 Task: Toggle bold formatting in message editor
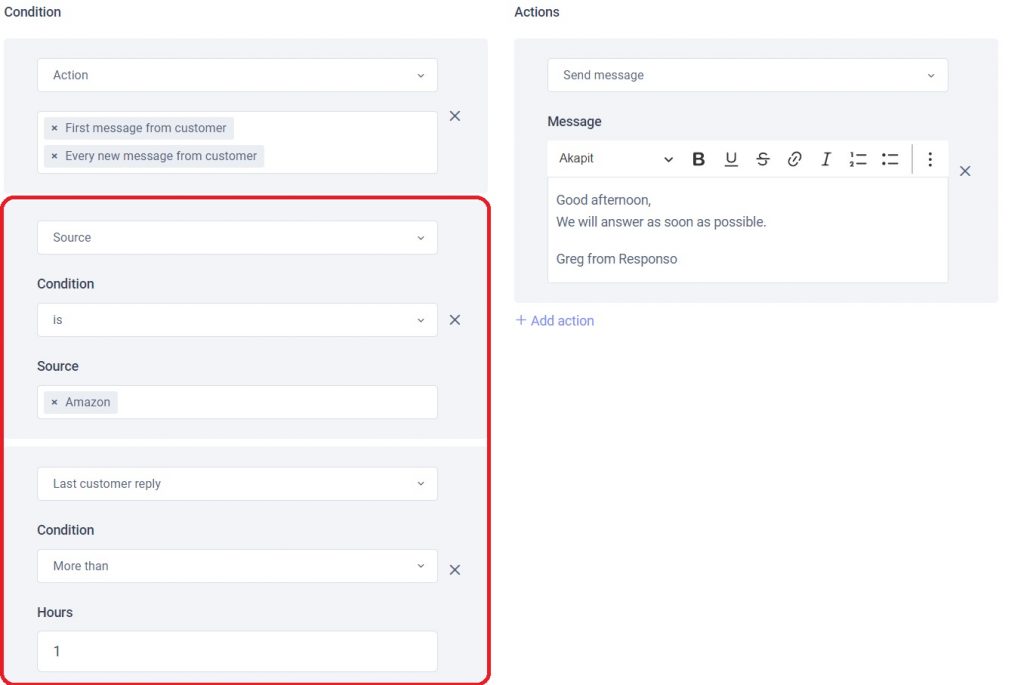tap(699, 159)
